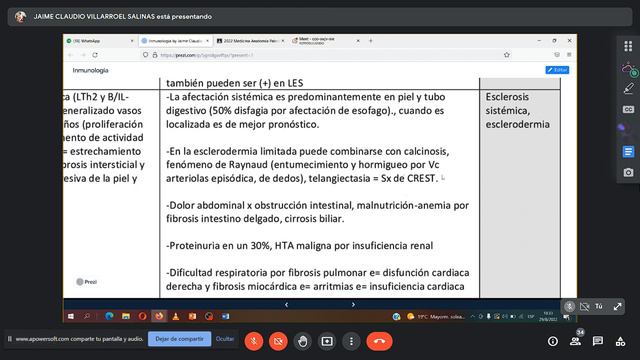Click cloud recording icon in sidebar
The image size is (640, 360).
628,69
